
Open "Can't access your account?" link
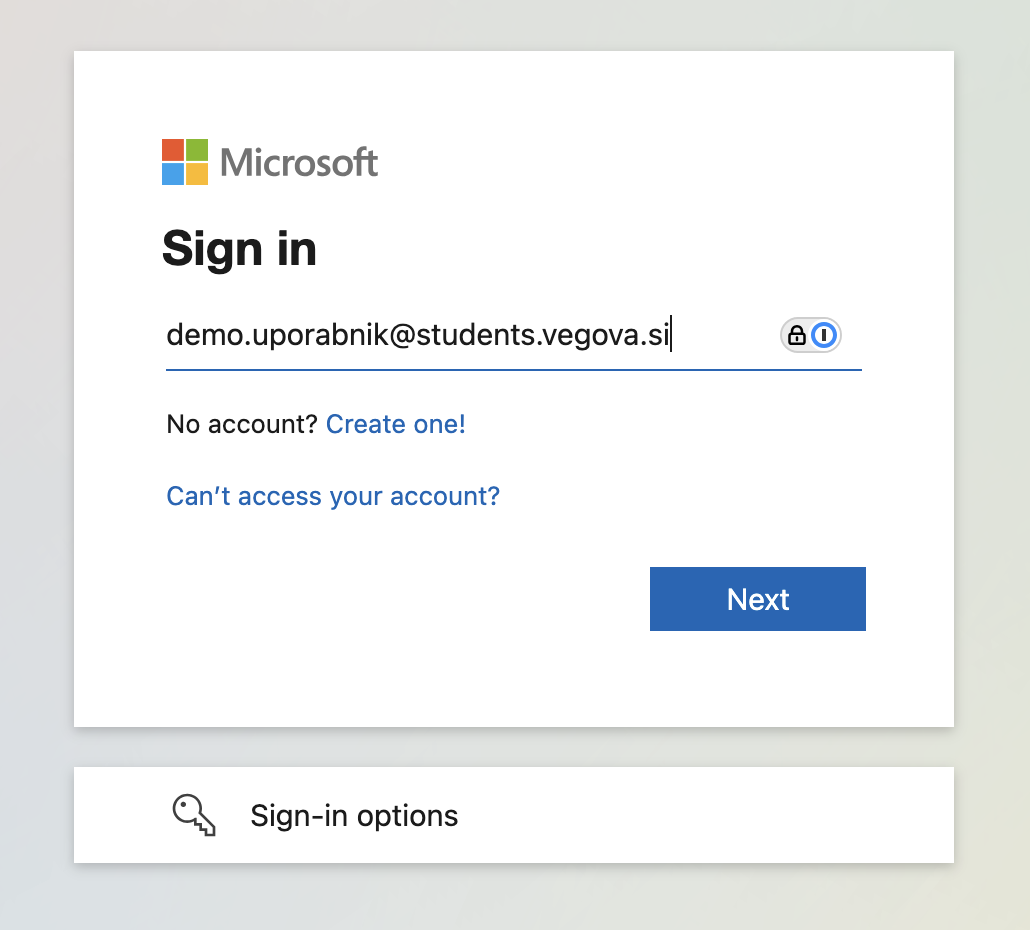(333, 497)
